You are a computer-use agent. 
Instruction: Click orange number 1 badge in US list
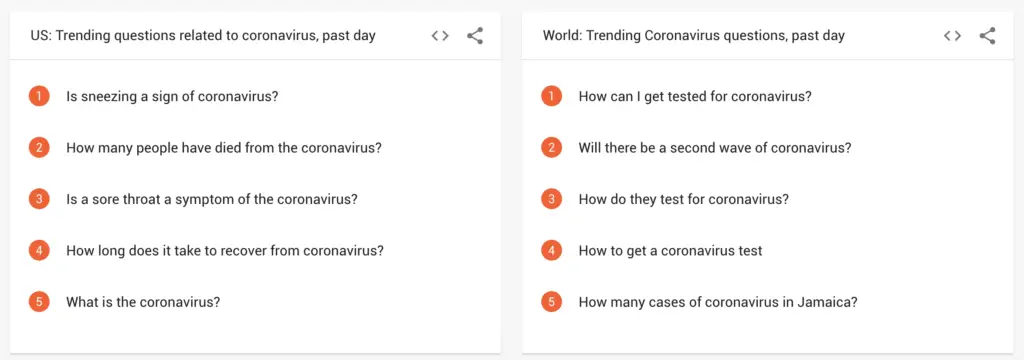[39, 97]
